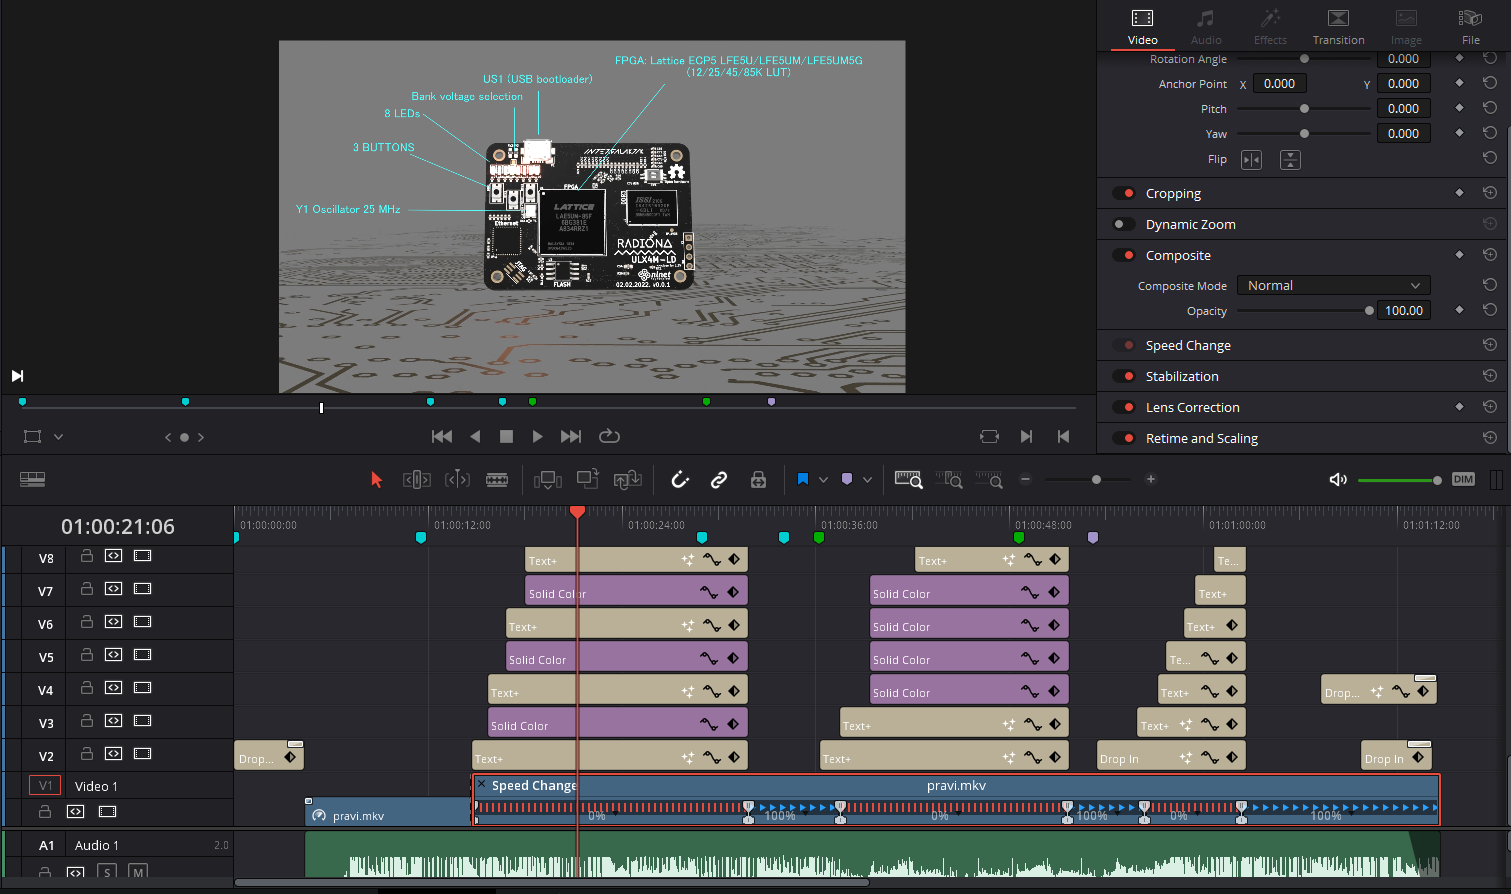Mute audio with the speaker icon
The height and width of the screenshot is (894, 1511).
pyautogui.click(x=1338, y=480)
